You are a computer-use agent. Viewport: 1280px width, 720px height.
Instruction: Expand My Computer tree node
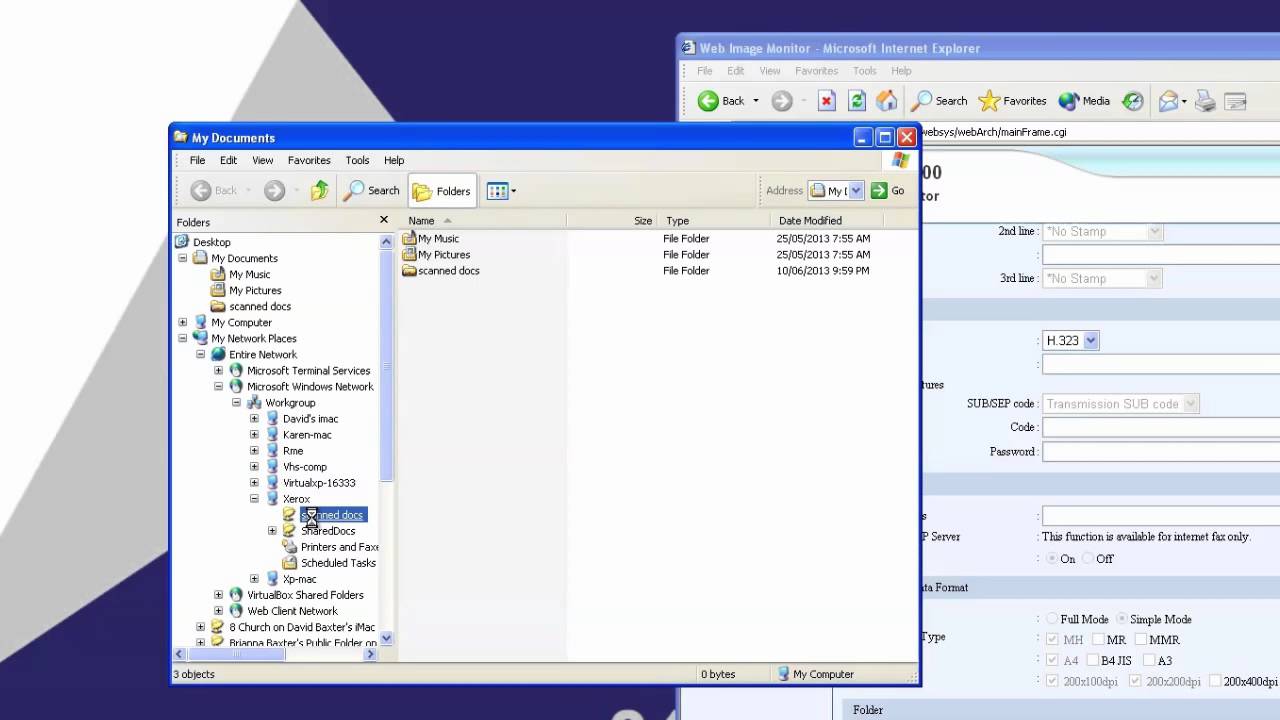[x=183, y=322]
